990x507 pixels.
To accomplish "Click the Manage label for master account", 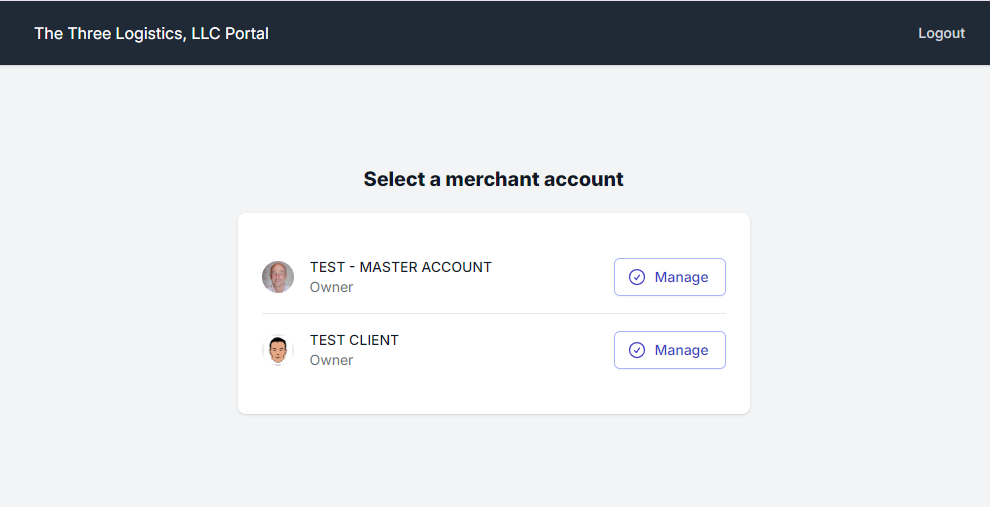I will click(682, 277).
